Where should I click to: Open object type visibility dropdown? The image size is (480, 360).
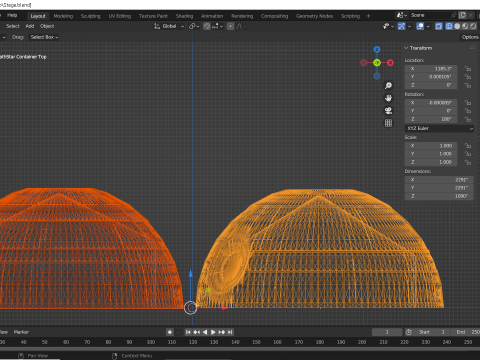pyautogui.click(x=388, y=26)
